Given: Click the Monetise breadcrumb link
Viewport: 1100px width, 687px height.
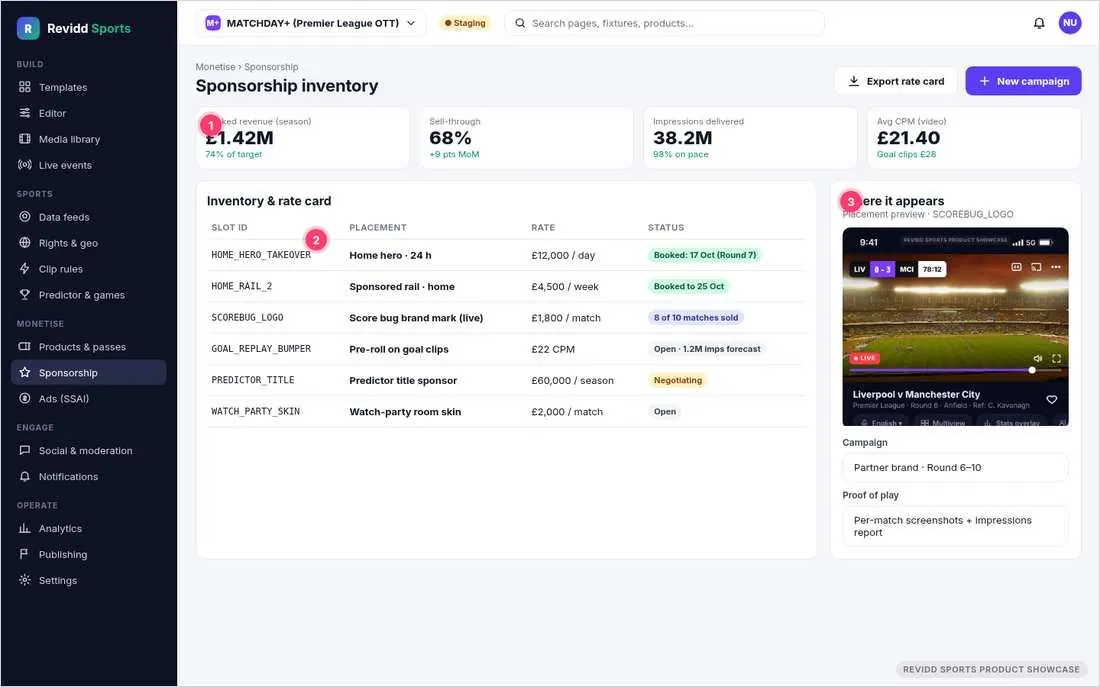Looking at the screenshot, I should click(x=215, y=67).
